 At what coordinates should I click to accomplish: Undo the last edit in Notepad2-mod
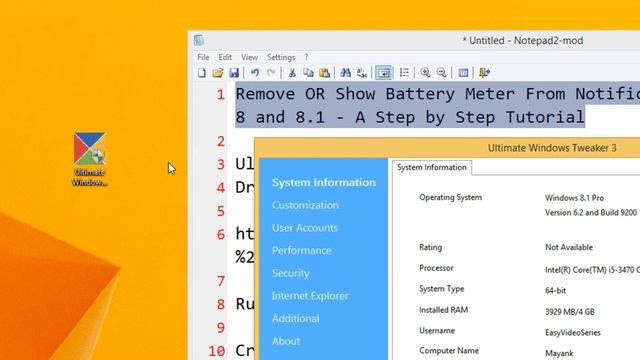click(255, 73)
